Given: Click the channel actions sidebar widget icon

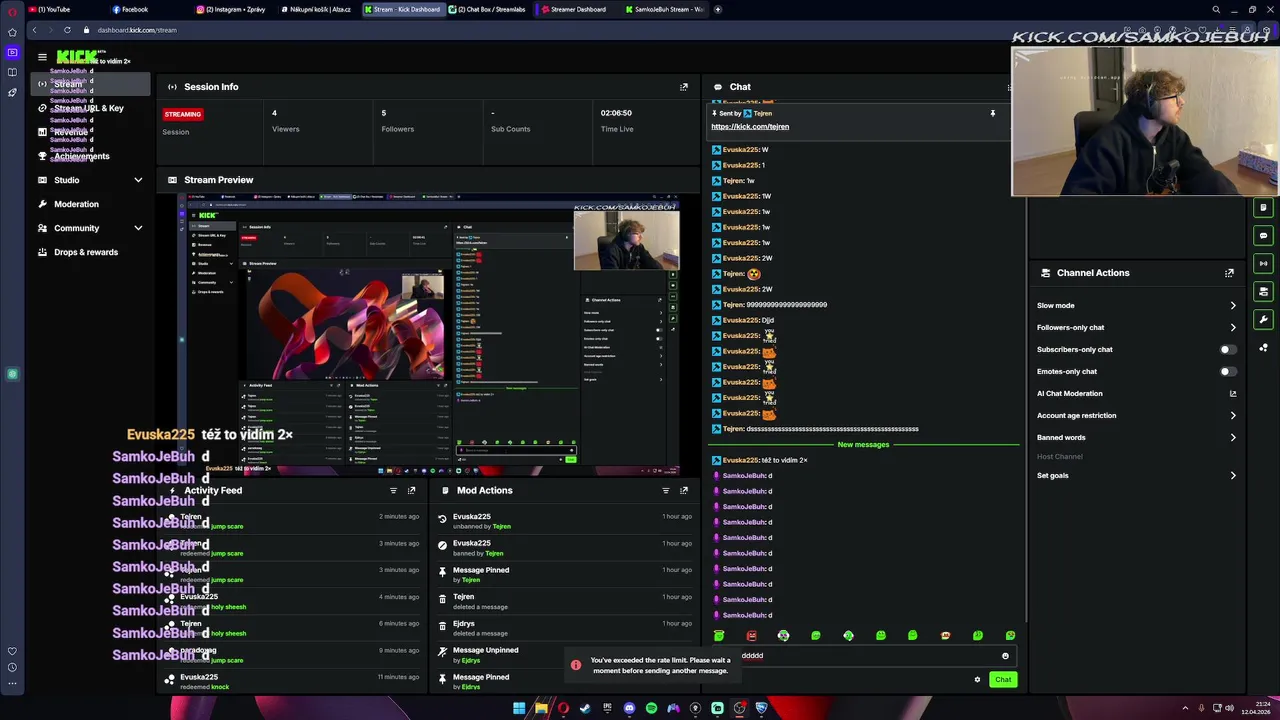Looking at the screenshot, I should pyautogui.click(x=1264, y=292).
